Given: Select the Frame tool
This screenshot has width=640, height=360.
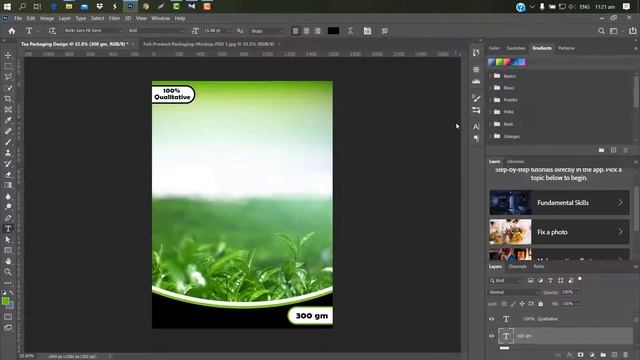Looking at the screenshot, I should point(8,109).
